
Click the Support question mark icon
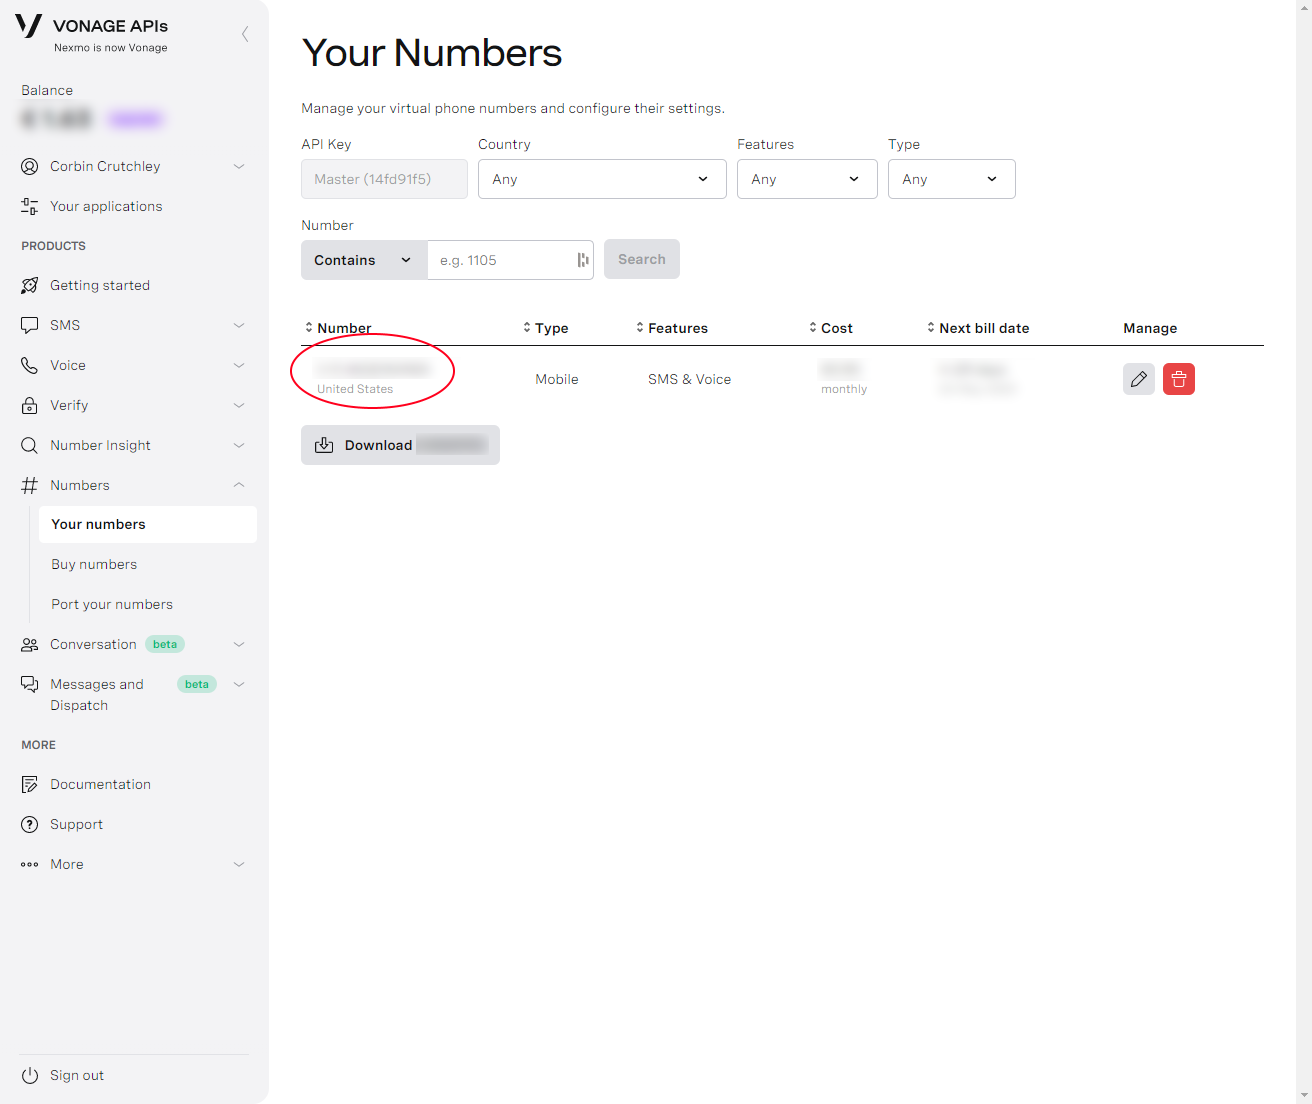pos(30,824)
